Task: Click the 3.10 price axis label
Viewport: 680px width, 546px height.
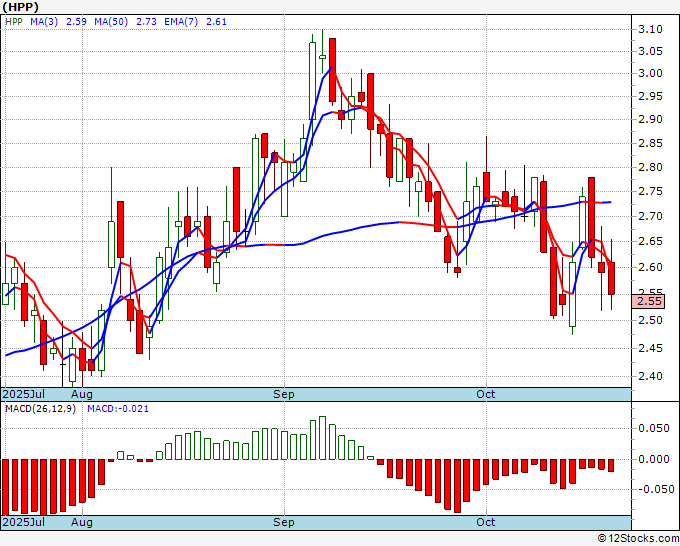Action: (651, 29)
